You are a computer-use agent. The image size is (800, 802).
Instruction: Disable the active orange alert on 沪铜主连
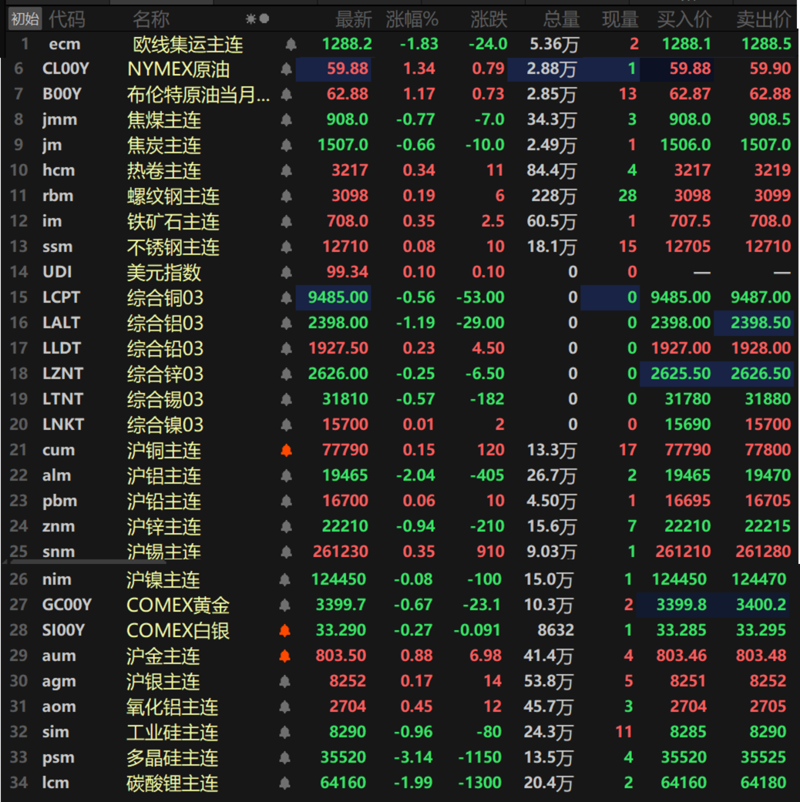click(x=287, y=450)
